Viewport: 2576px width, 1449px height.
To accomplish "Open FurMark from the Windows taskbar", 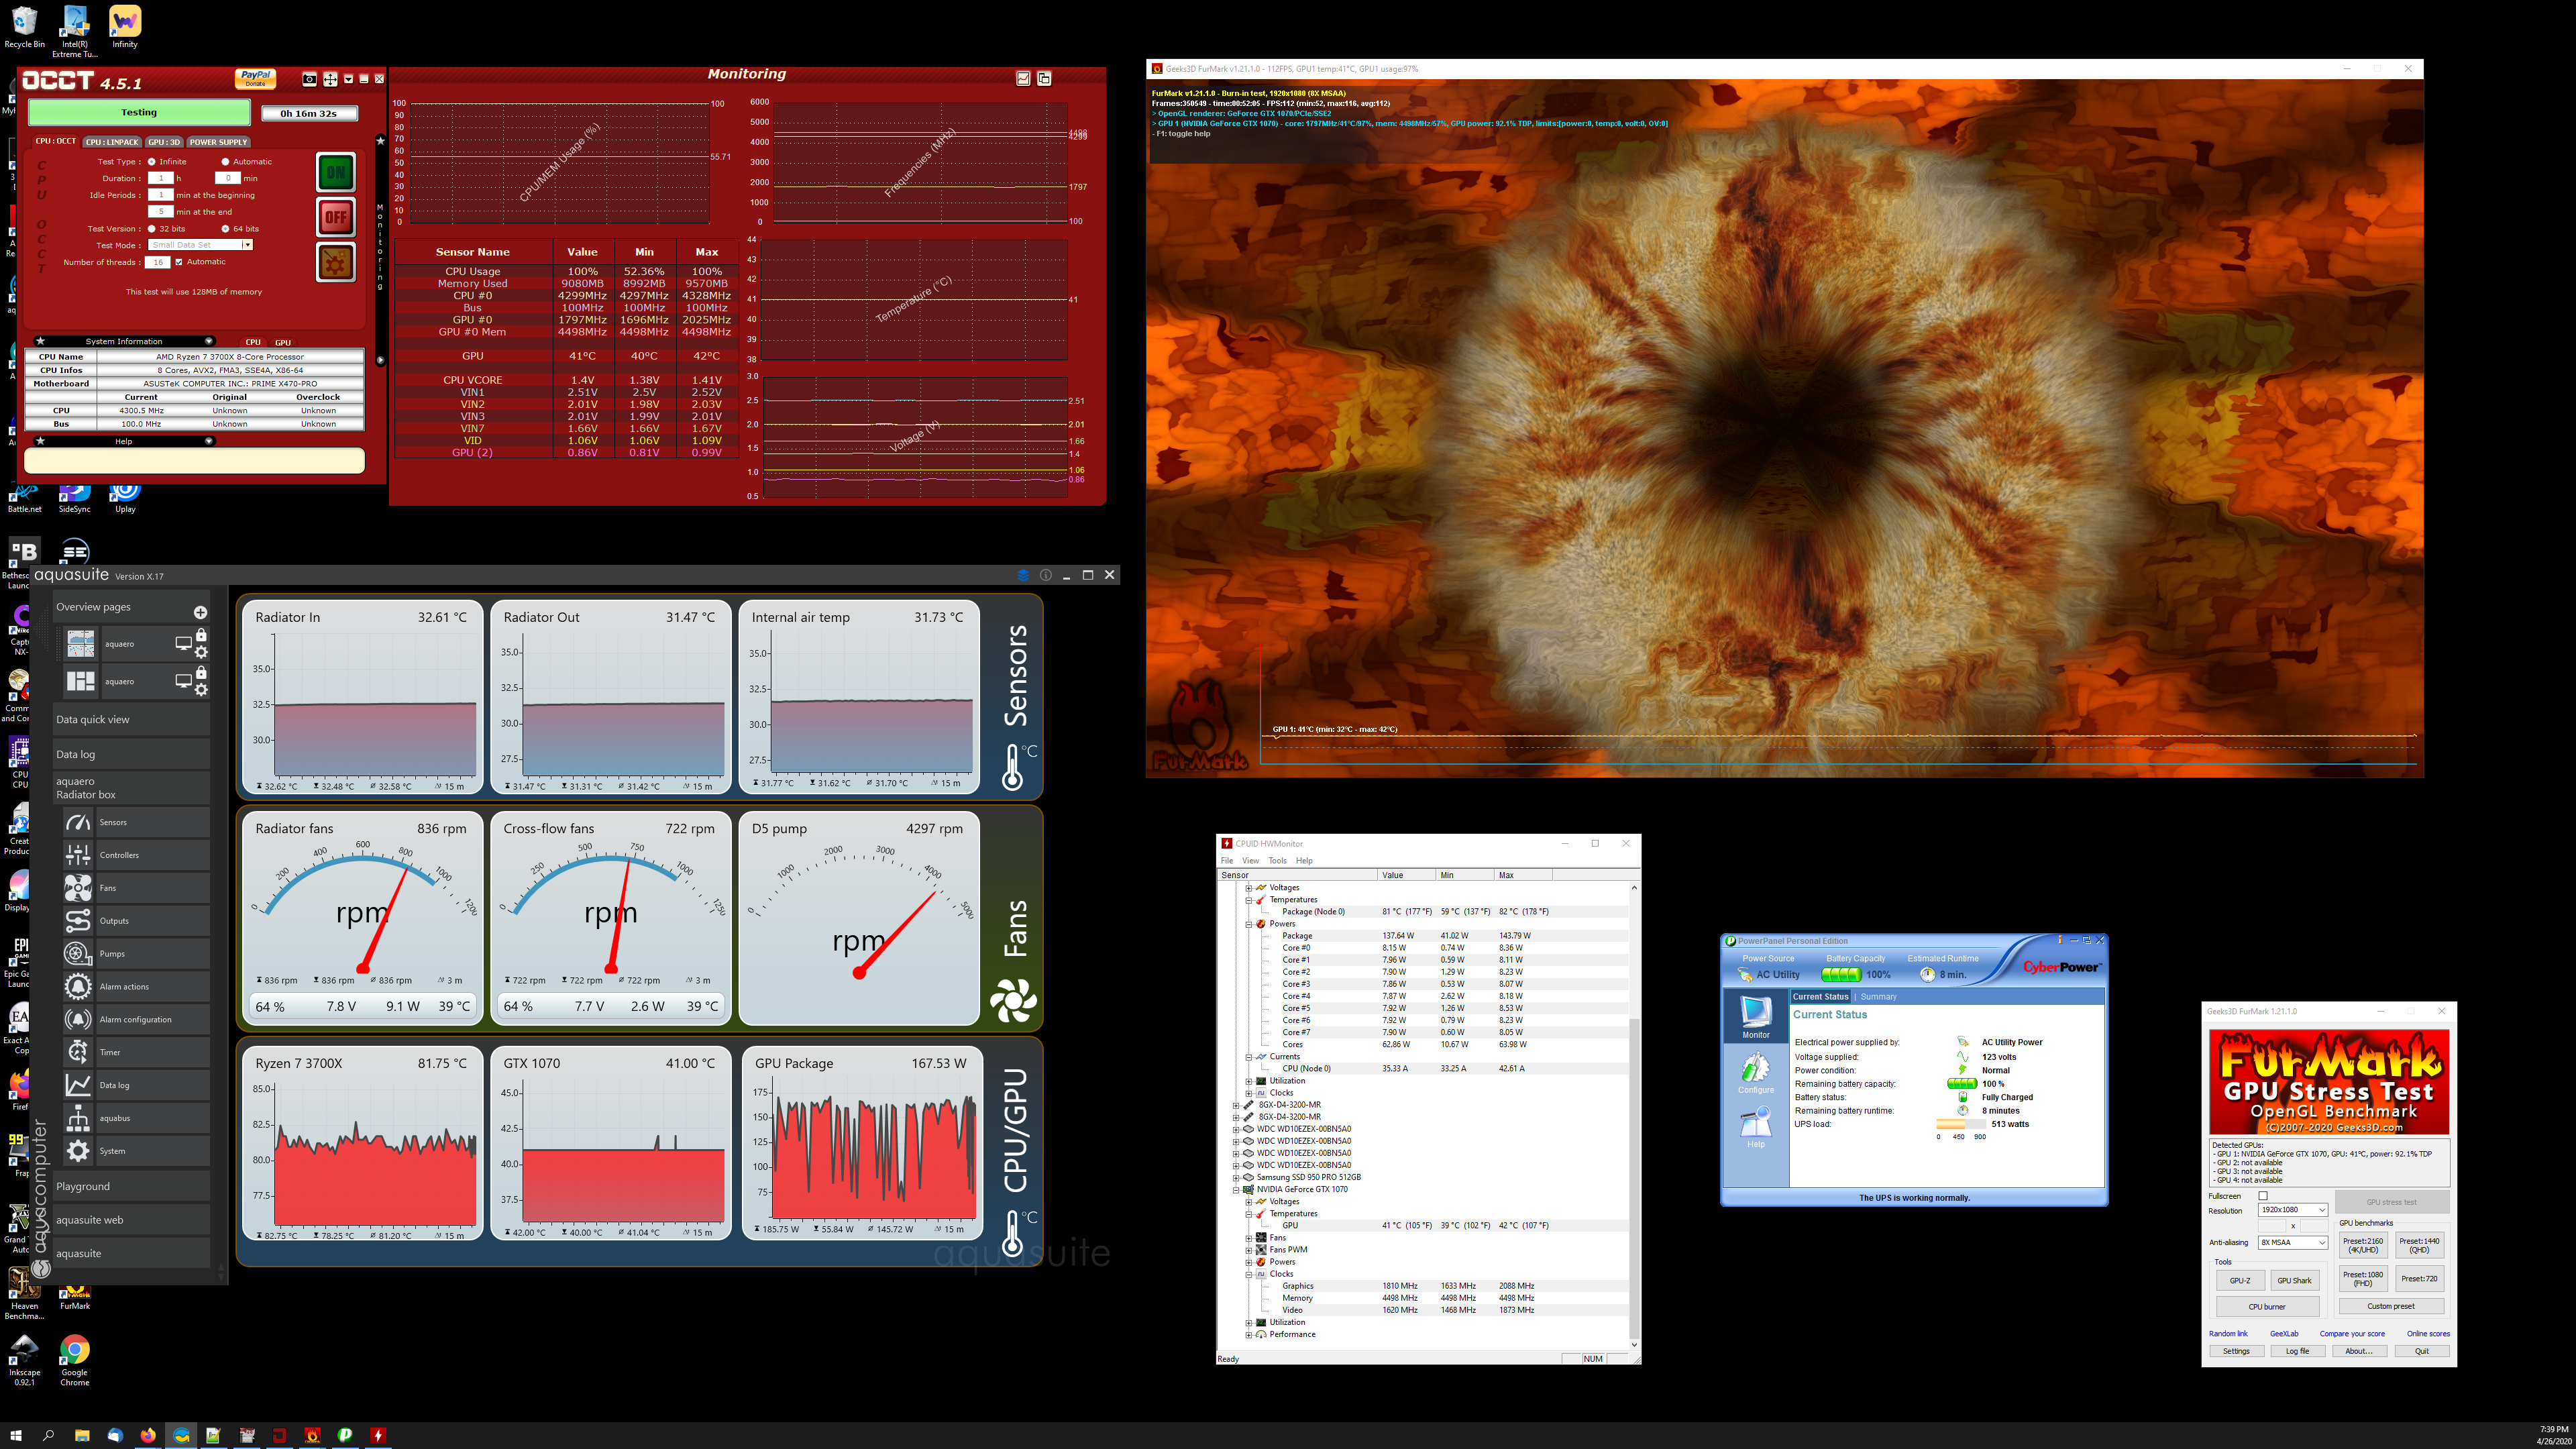I will click(312, 1435).
